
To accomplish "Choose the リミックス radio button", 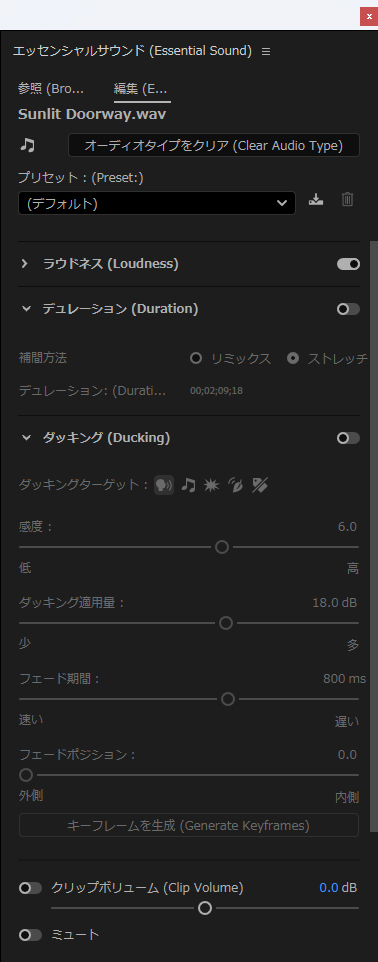I will pos(196,358).
